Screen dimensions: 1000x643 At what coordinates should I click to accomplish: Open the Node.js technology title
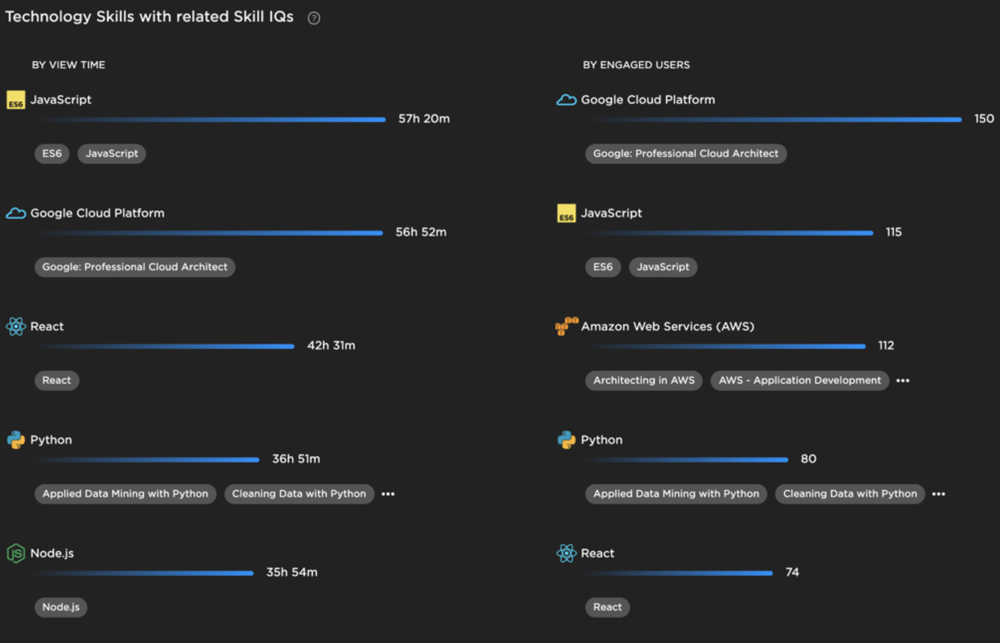point(51,553)
